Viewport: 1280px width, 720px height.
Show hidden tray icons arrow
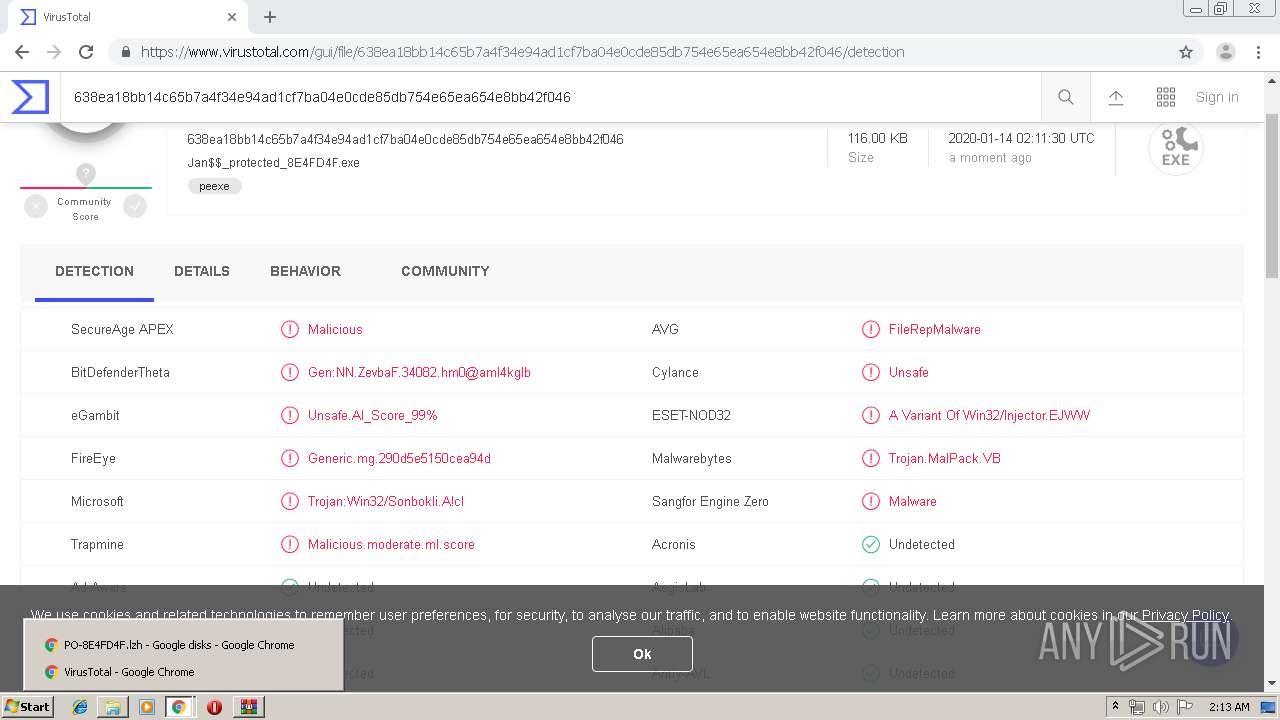pos(1115,707)
